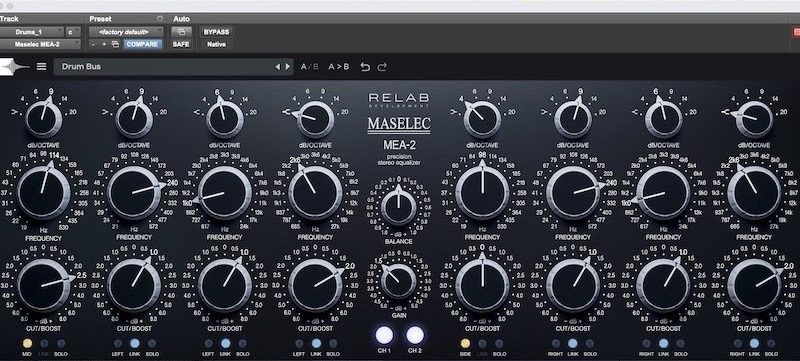Toggle SOLO on the SIDE band

tap(499, 344)
